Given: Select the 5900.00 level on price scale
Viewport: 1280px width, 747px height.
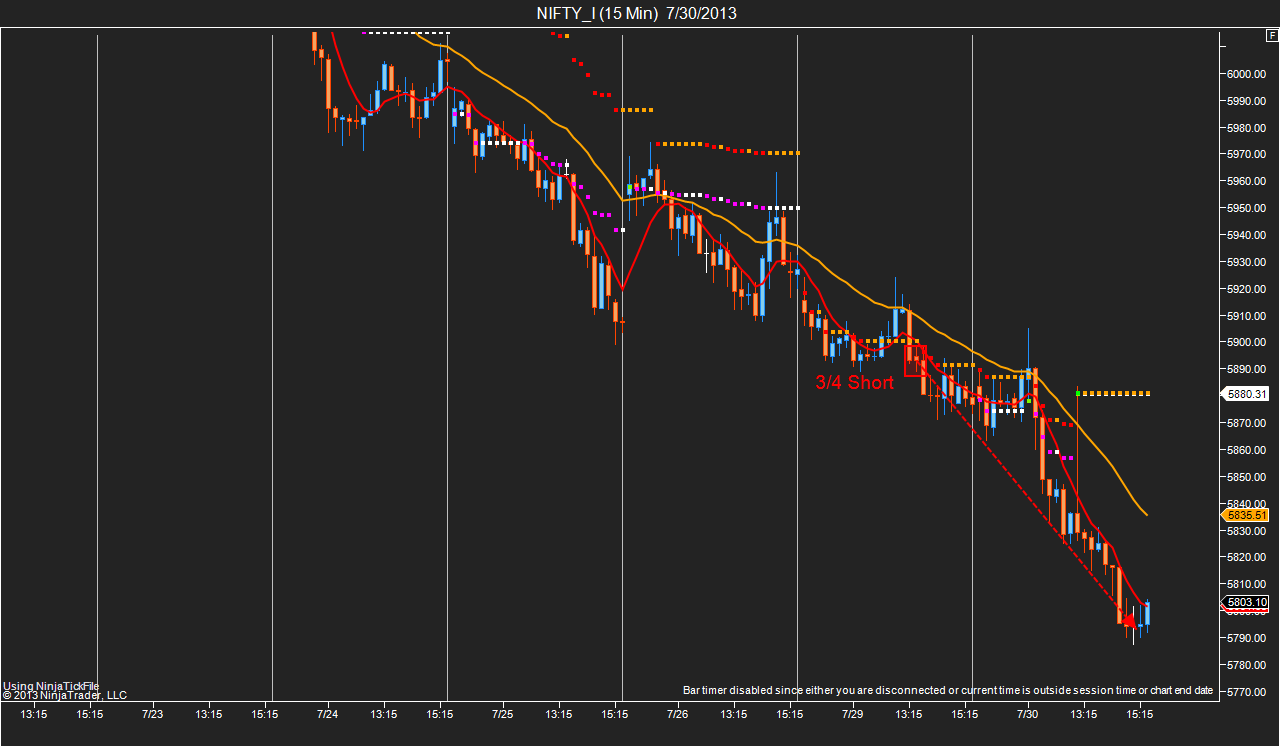Looking at the screenshot, I should [1247, 343].
